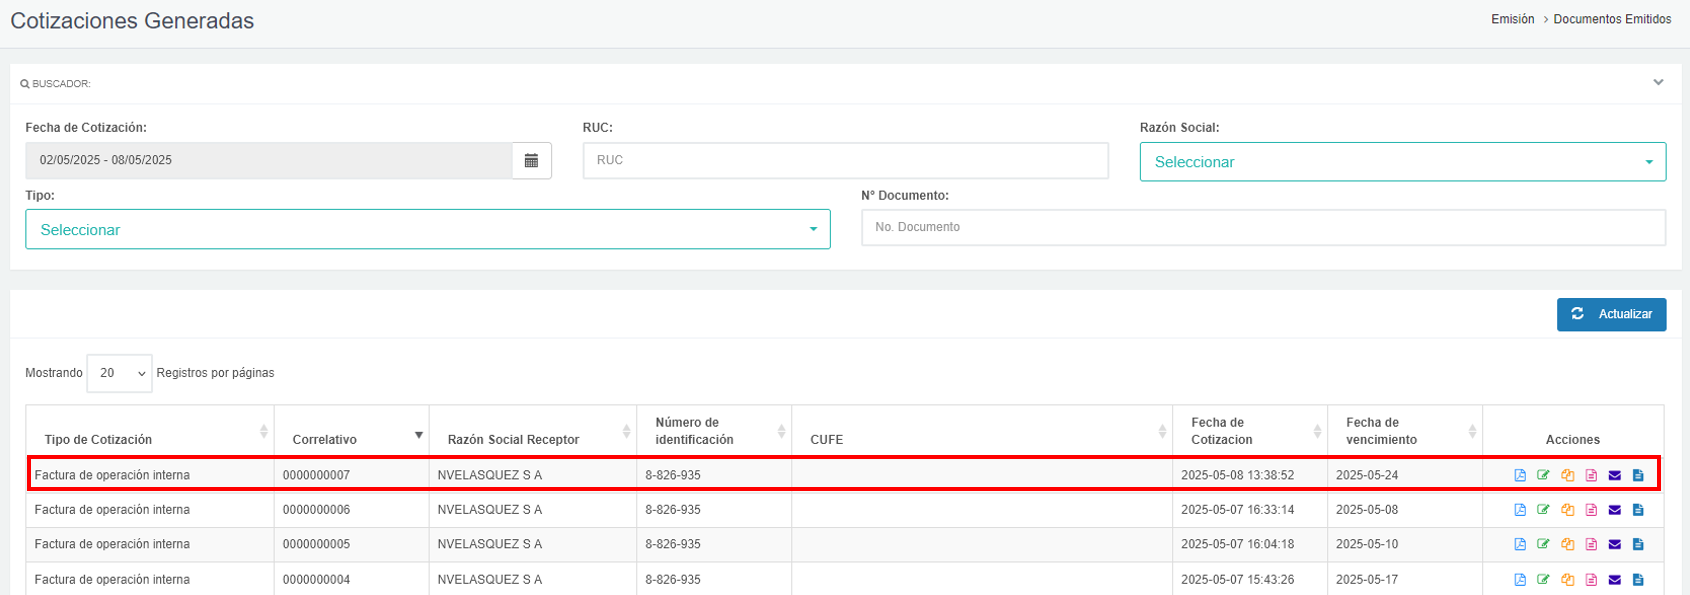
Task: Open the calendar icon beside date range
Action: point(531,161)
